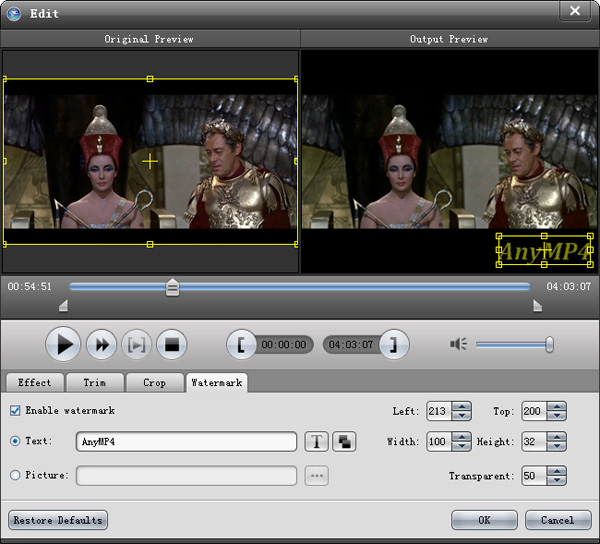
Task: Click the crop frame top middle handle
Action: [150, 79]
